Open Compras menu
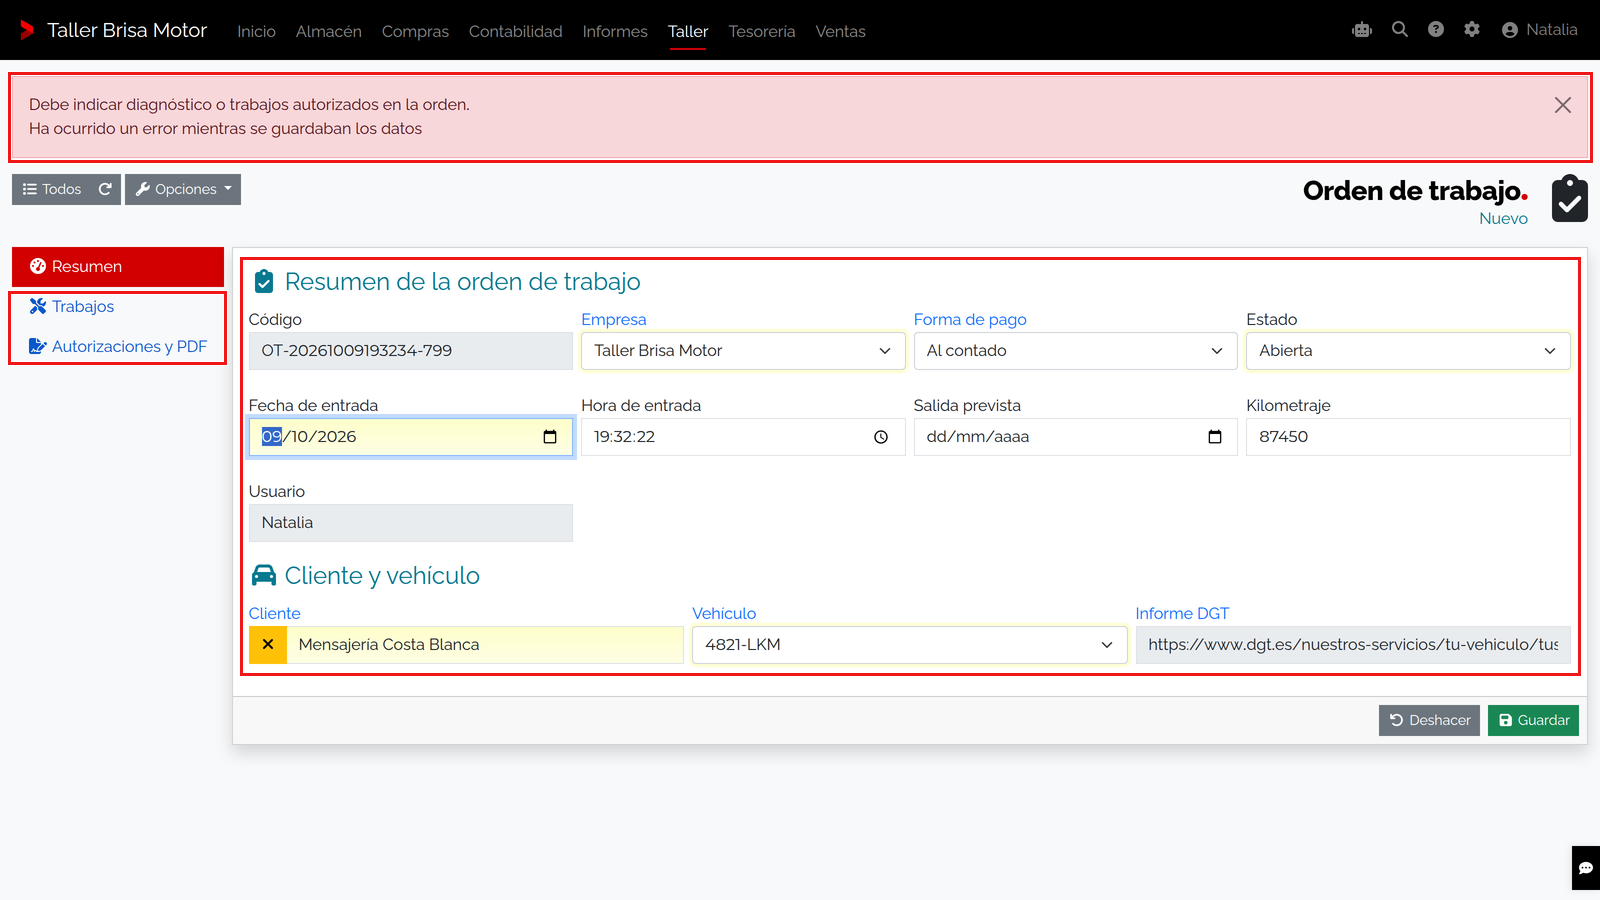The height and width of the screenshot is (900, 1600). click(x=415, y=31)
